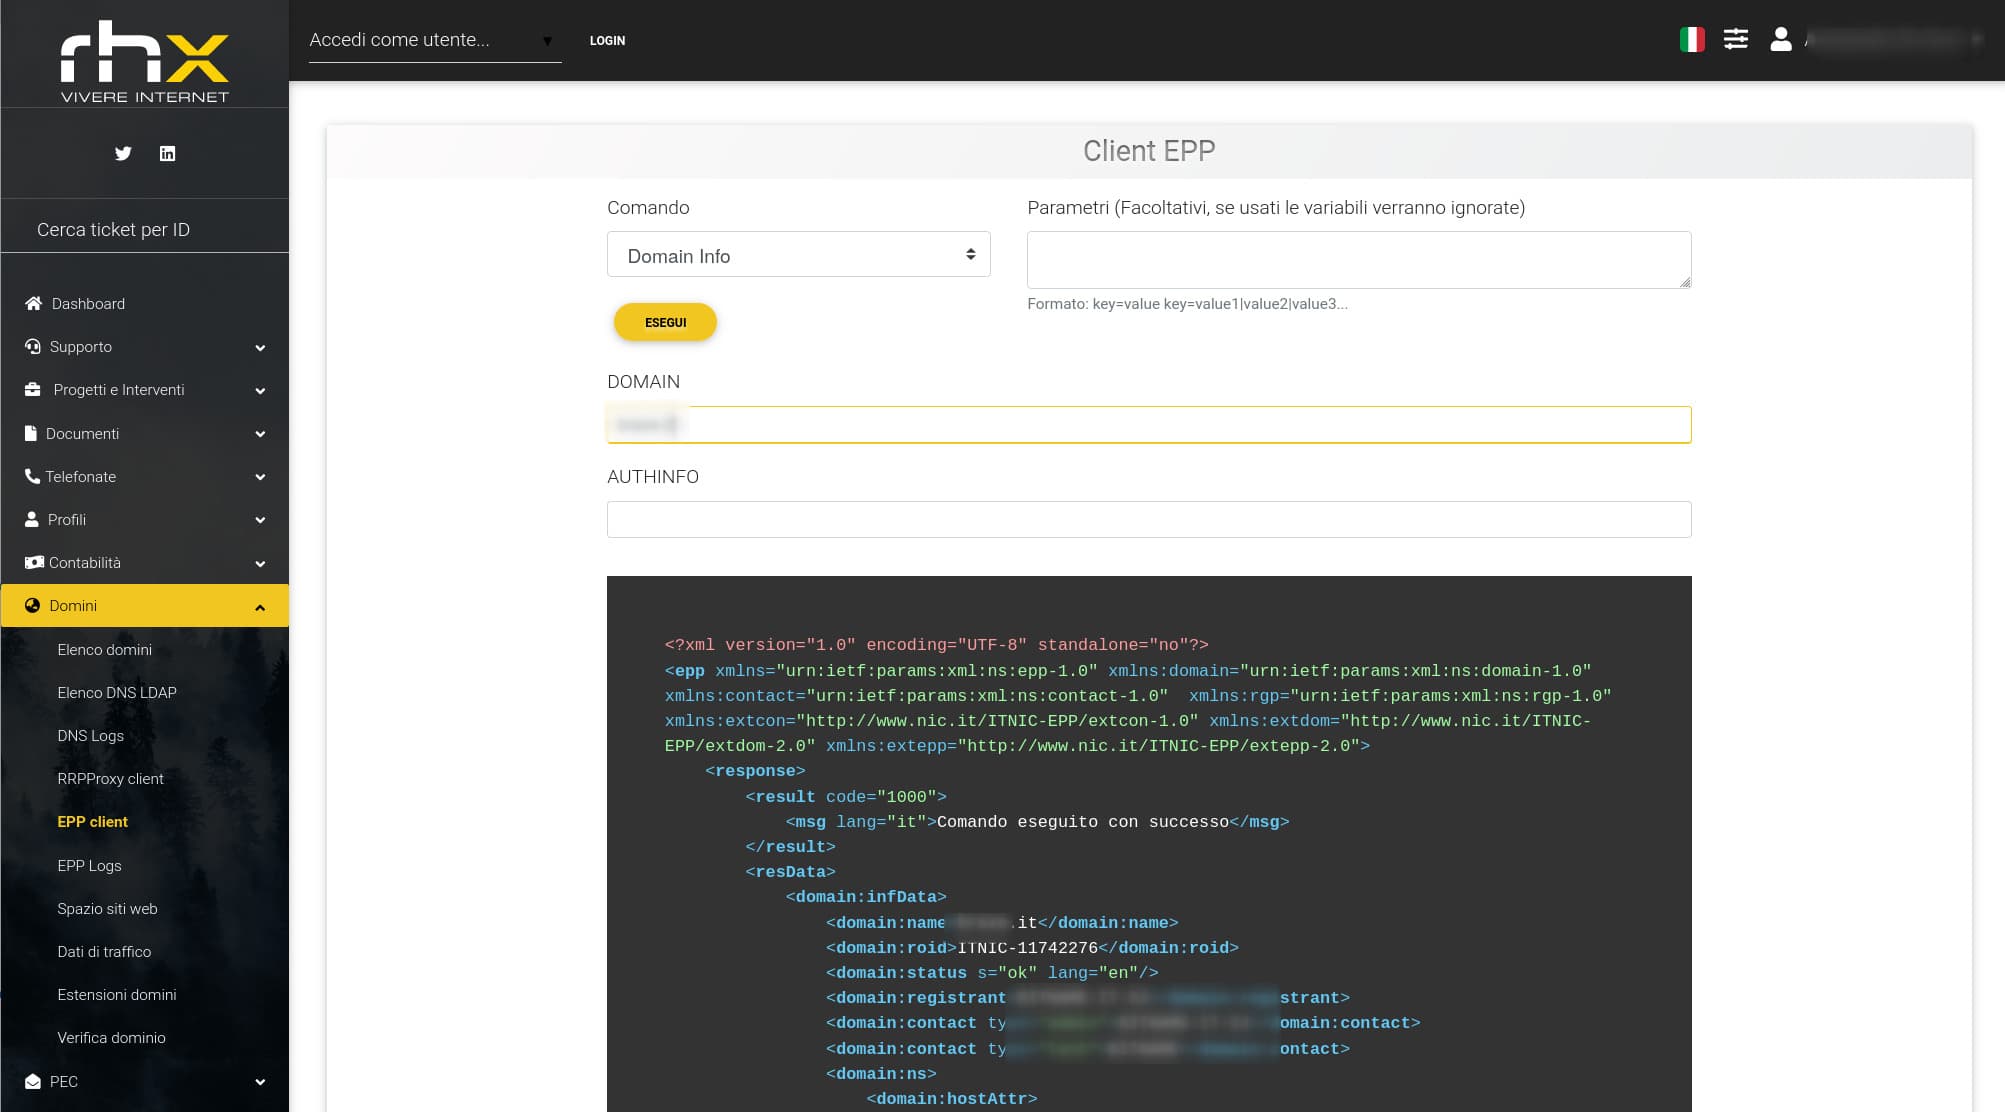The width and height of the screenshot is (2005, 1112).
Task: Open Verifica dominio
Action: [x=111, y=1037]
